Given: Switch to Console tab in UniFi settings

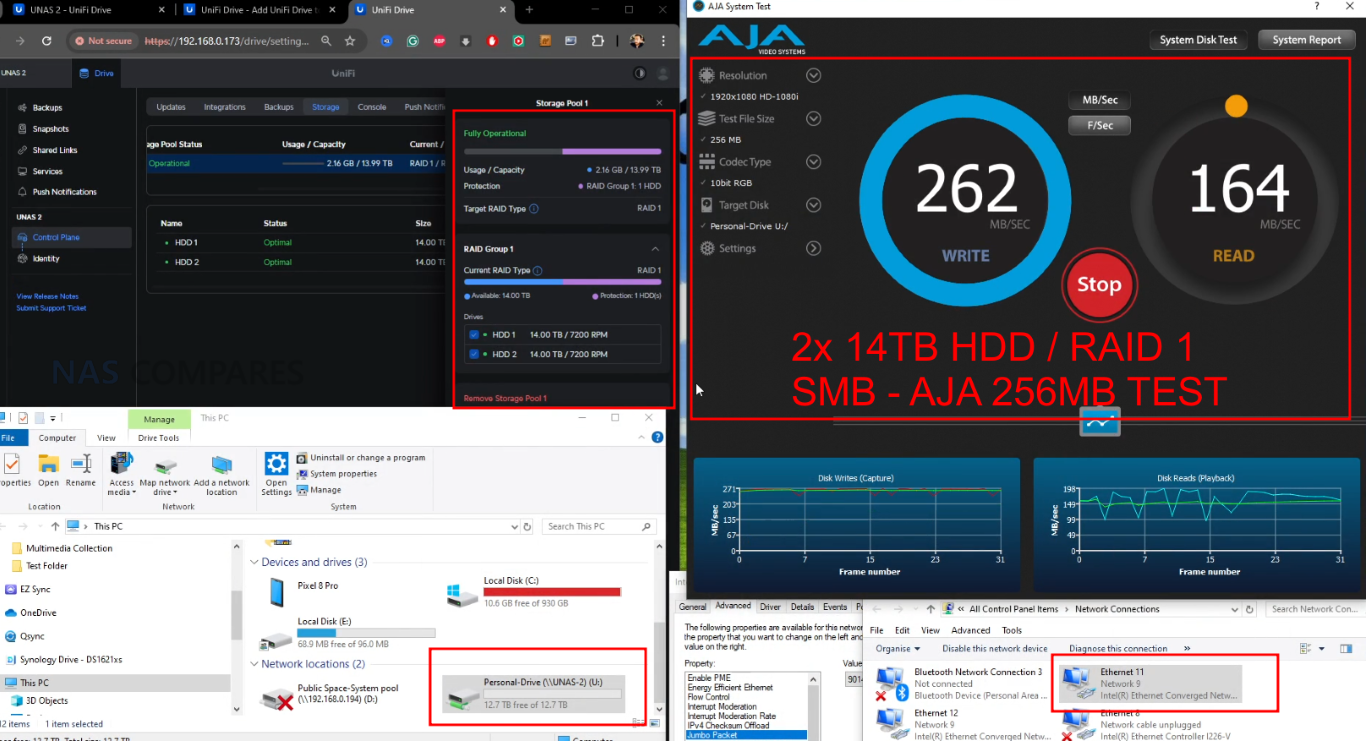Looking at the screenshot, I should tap(372, 107).
